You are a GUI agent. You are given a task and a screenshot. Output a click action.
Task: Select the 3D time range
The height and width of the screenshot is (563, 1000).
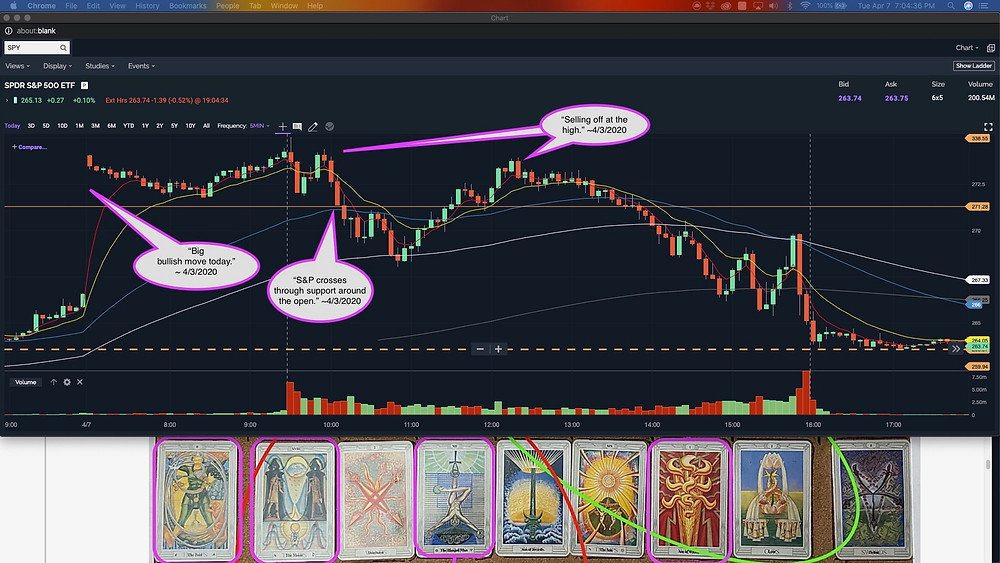tap(31, 126)
